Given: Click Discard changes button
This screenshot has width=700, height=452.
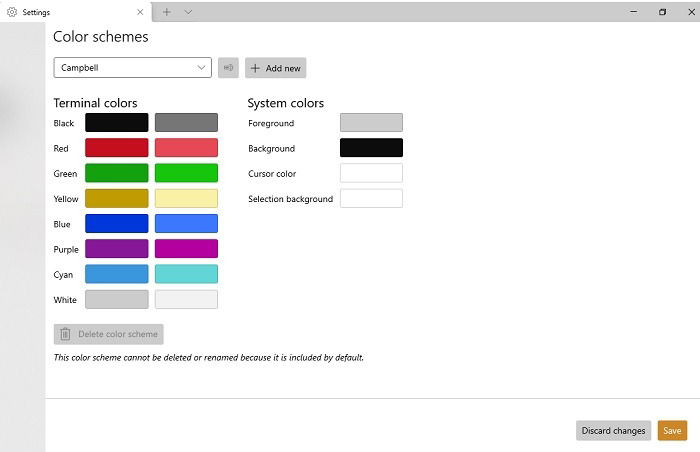Looking at the screenshot, I should [x=613, y=431].
